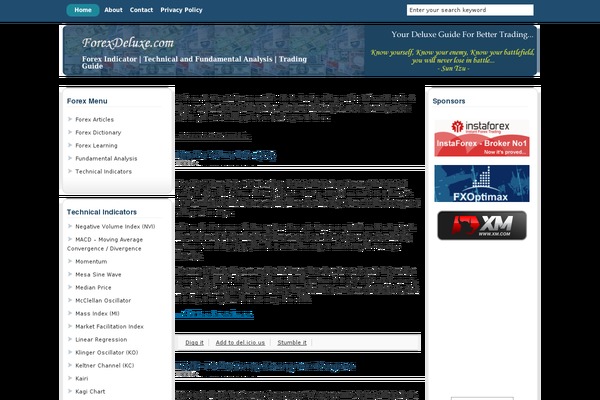600x400 pixels.
Task: Select the Momentum indicator link
Action: tap(91, 261)
